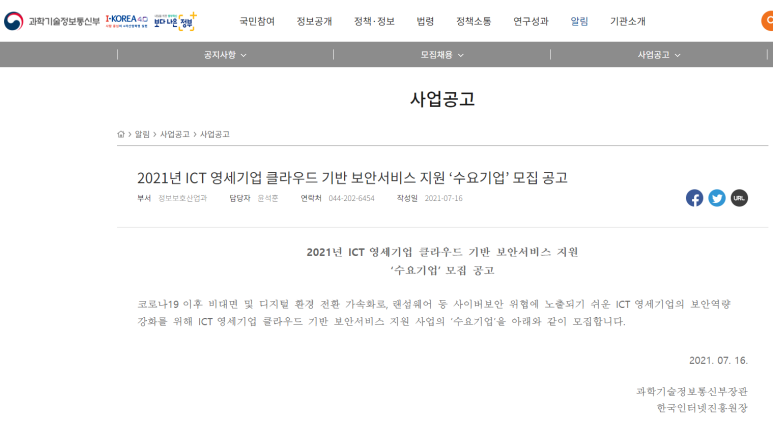Image resolution: width=773 pixels, height=430 pixels.
Task: Click the paragraph line starting 코로나19 이후
Action: click(x=434, y=304)
